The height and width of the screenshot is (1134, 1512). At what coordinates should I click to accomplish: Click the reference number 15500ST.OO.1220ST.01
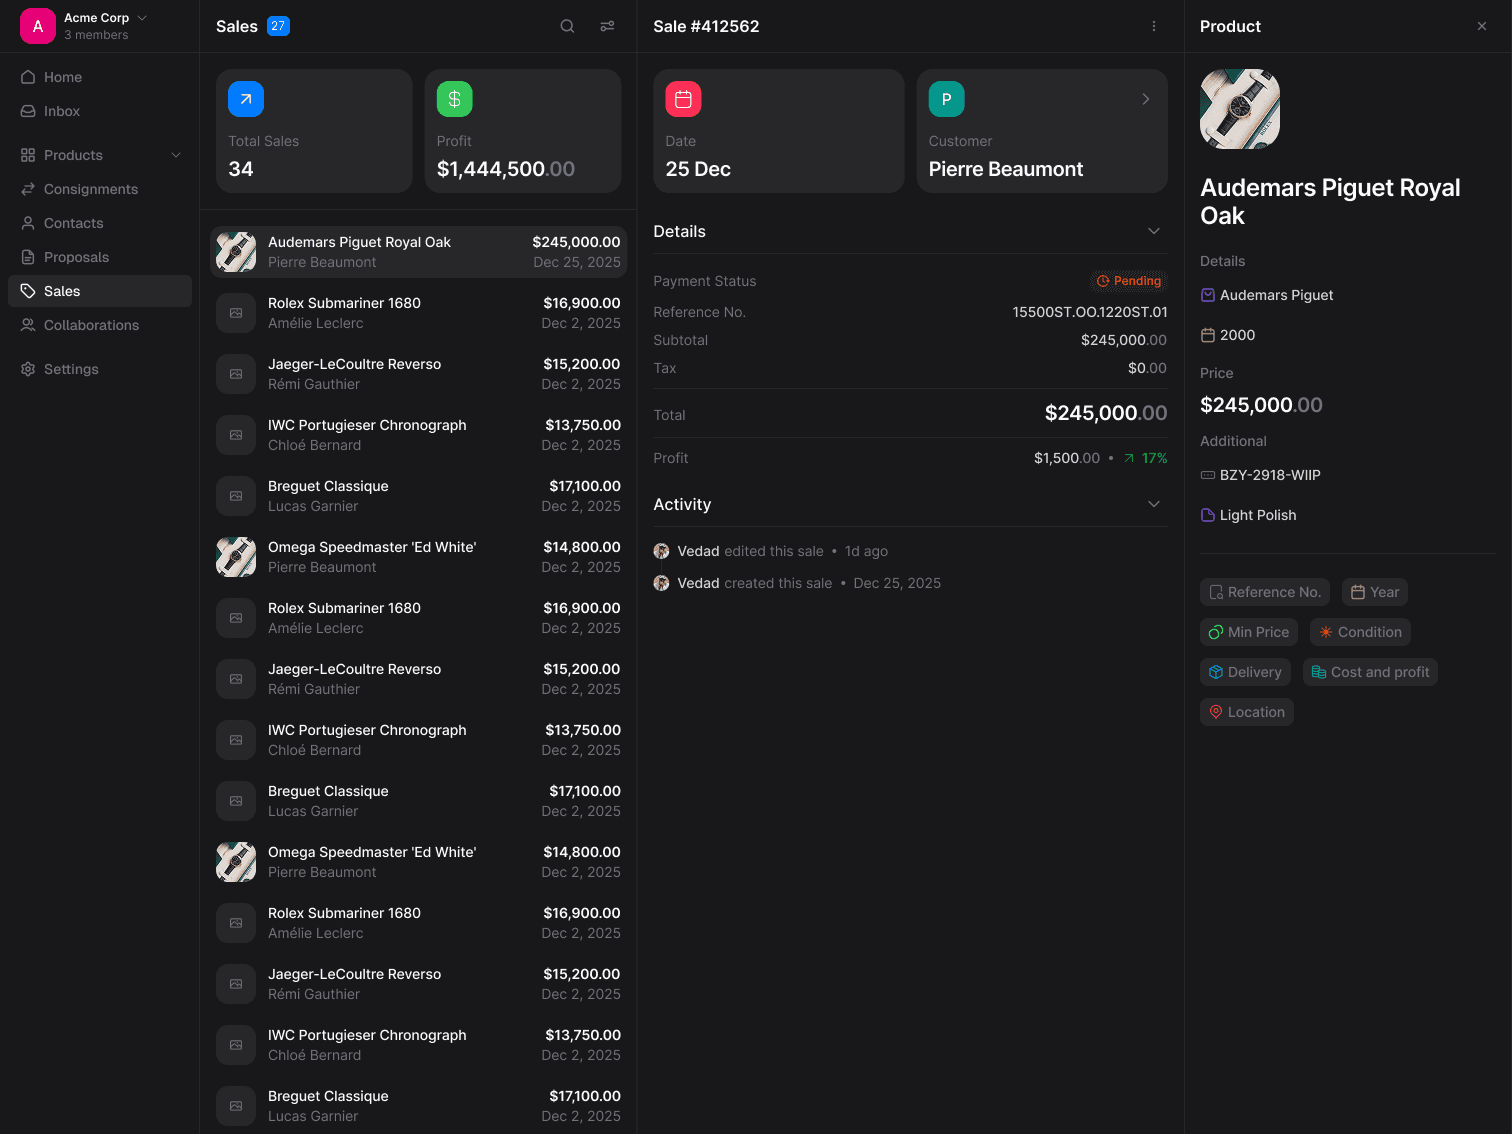click(x=1090, y=312)
